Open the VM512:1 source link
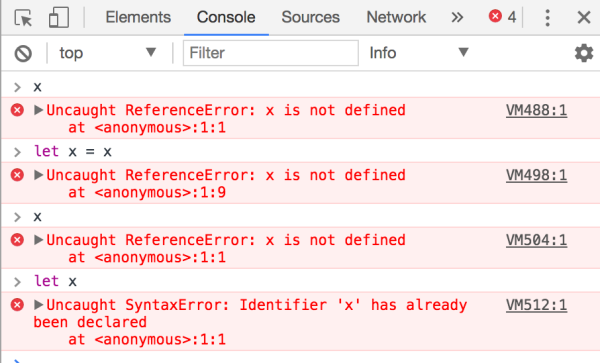 click(x=536, y=305)
